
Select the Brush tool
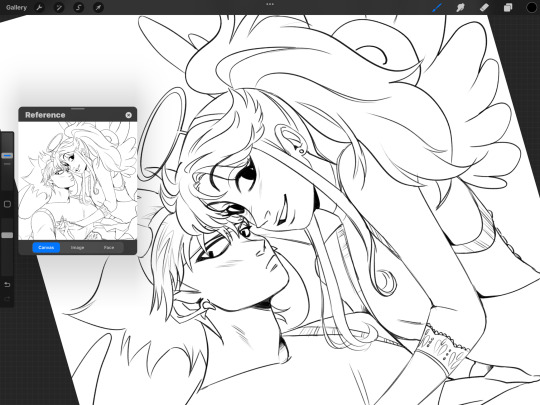click(437, 7)
